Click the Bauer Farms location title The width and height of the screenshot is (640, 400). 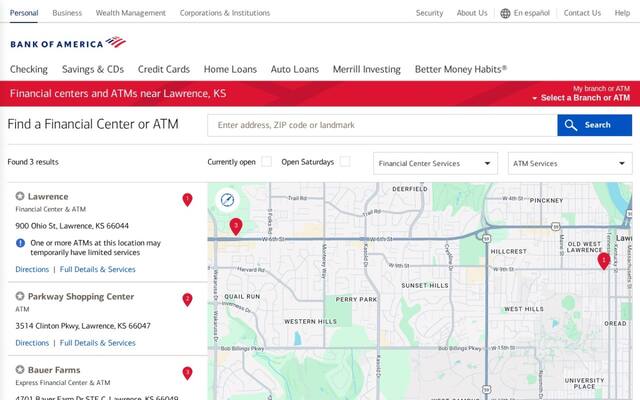[x=54, y=370]
